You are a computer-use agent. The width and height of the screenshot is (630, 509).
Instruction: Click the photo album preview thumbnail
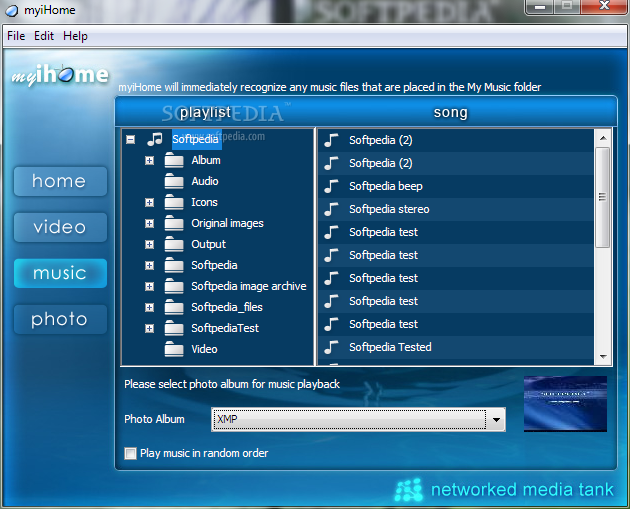(x=565, y=404)
